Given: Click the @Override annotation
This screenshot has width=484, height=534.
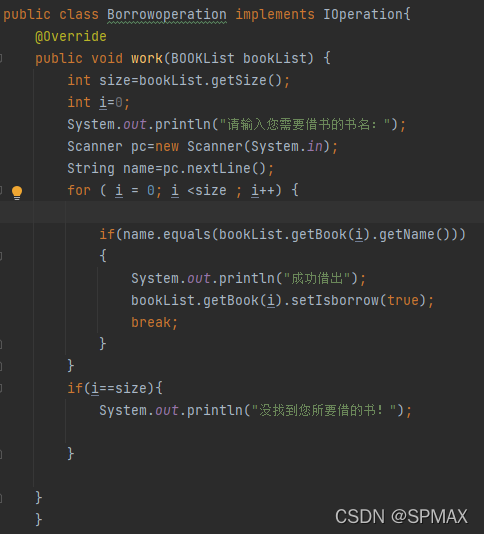Looking at the screenshot, I should 71,36.
